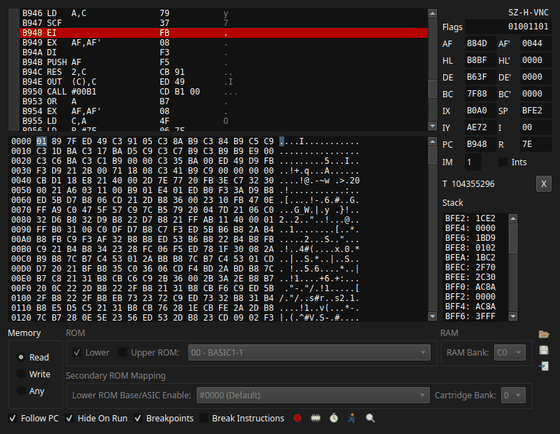Image resolution: width=560 pixels, height=434 pixels.
Task: Click the DE register field B63F
Action: [480, 77]
